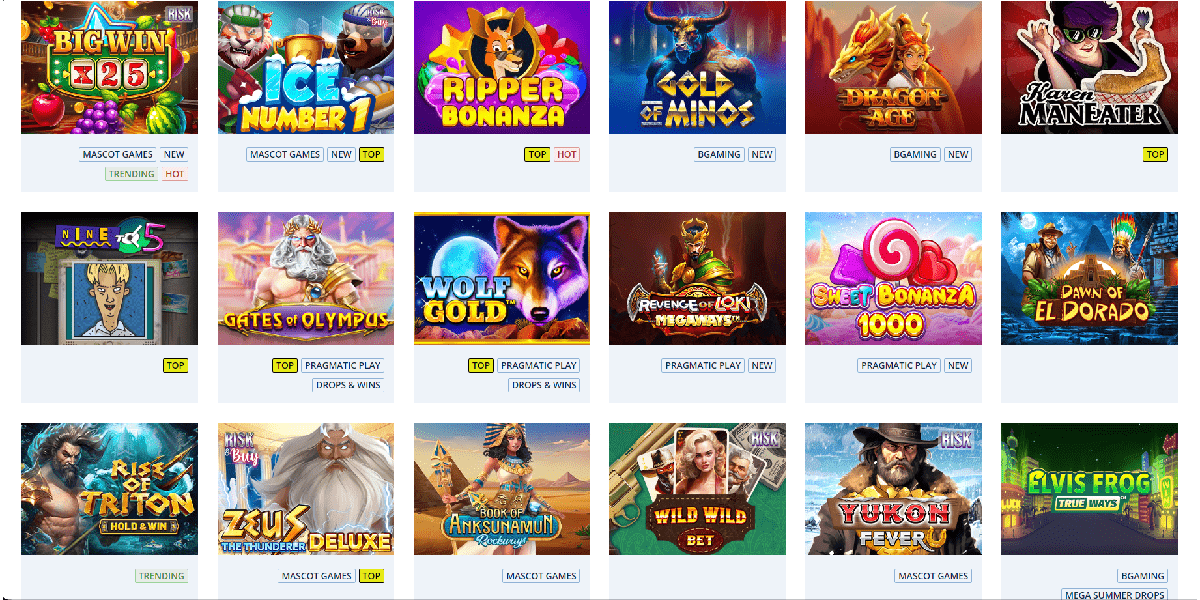
Task: Click PRAGMATIC PLAY tag under Revenge of Loki
Action: [703, 365]
